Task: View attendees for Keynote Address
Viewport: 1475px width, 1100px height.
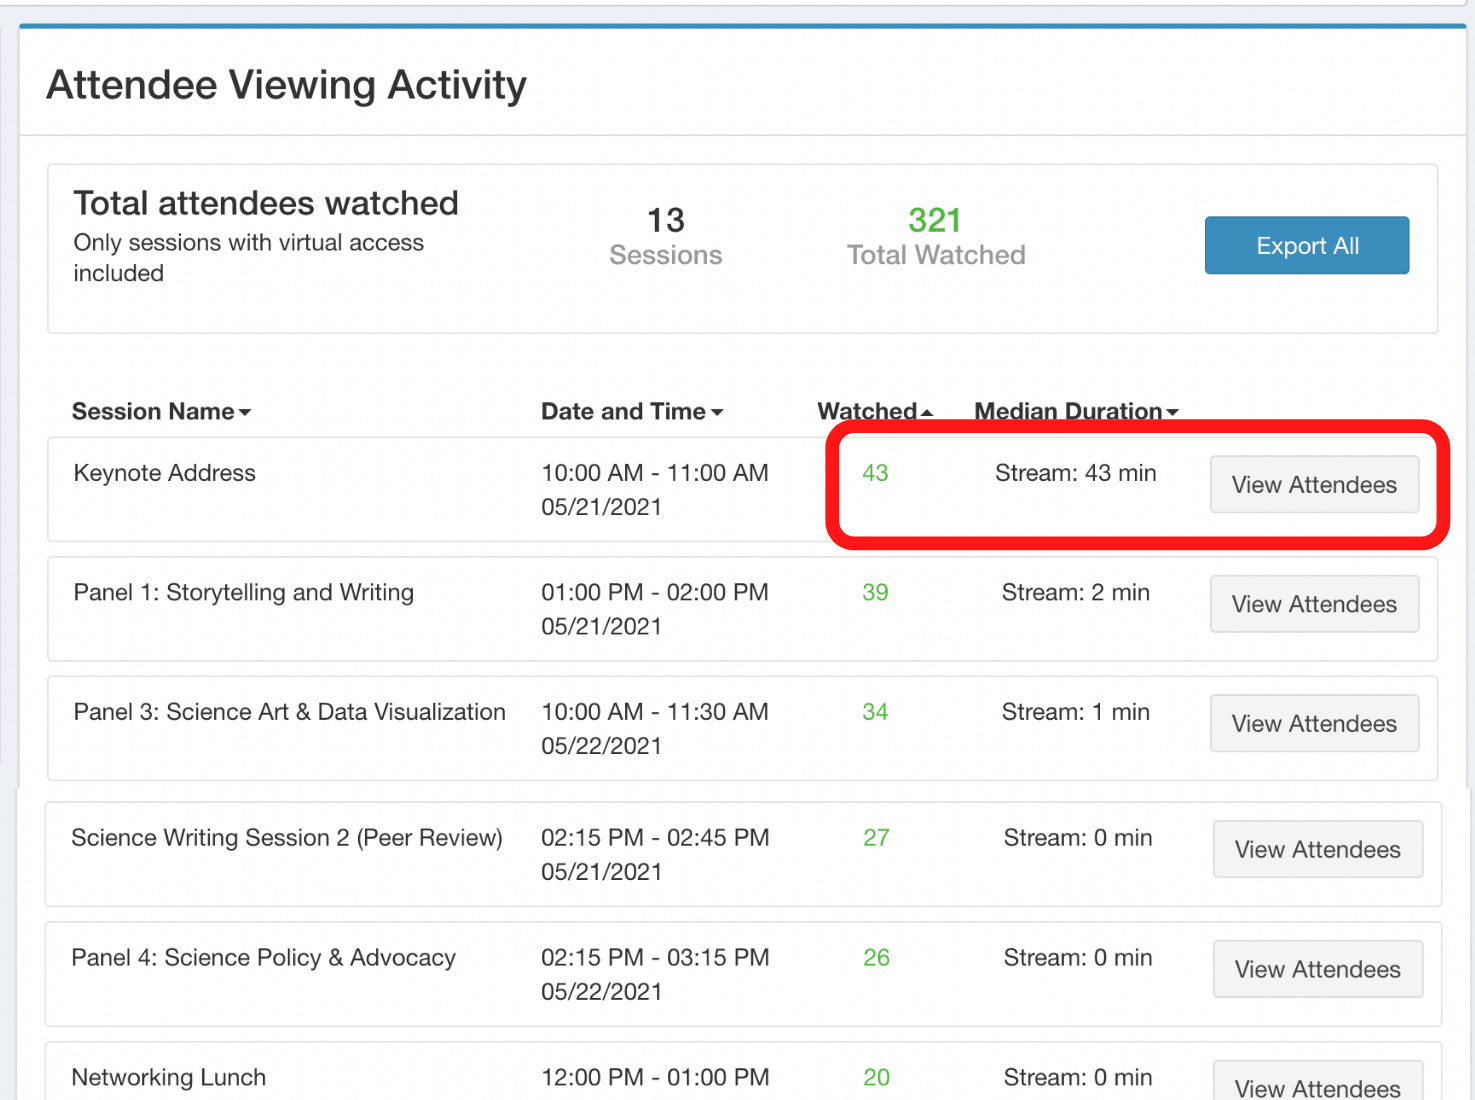Action: [x=1314, y=485]
